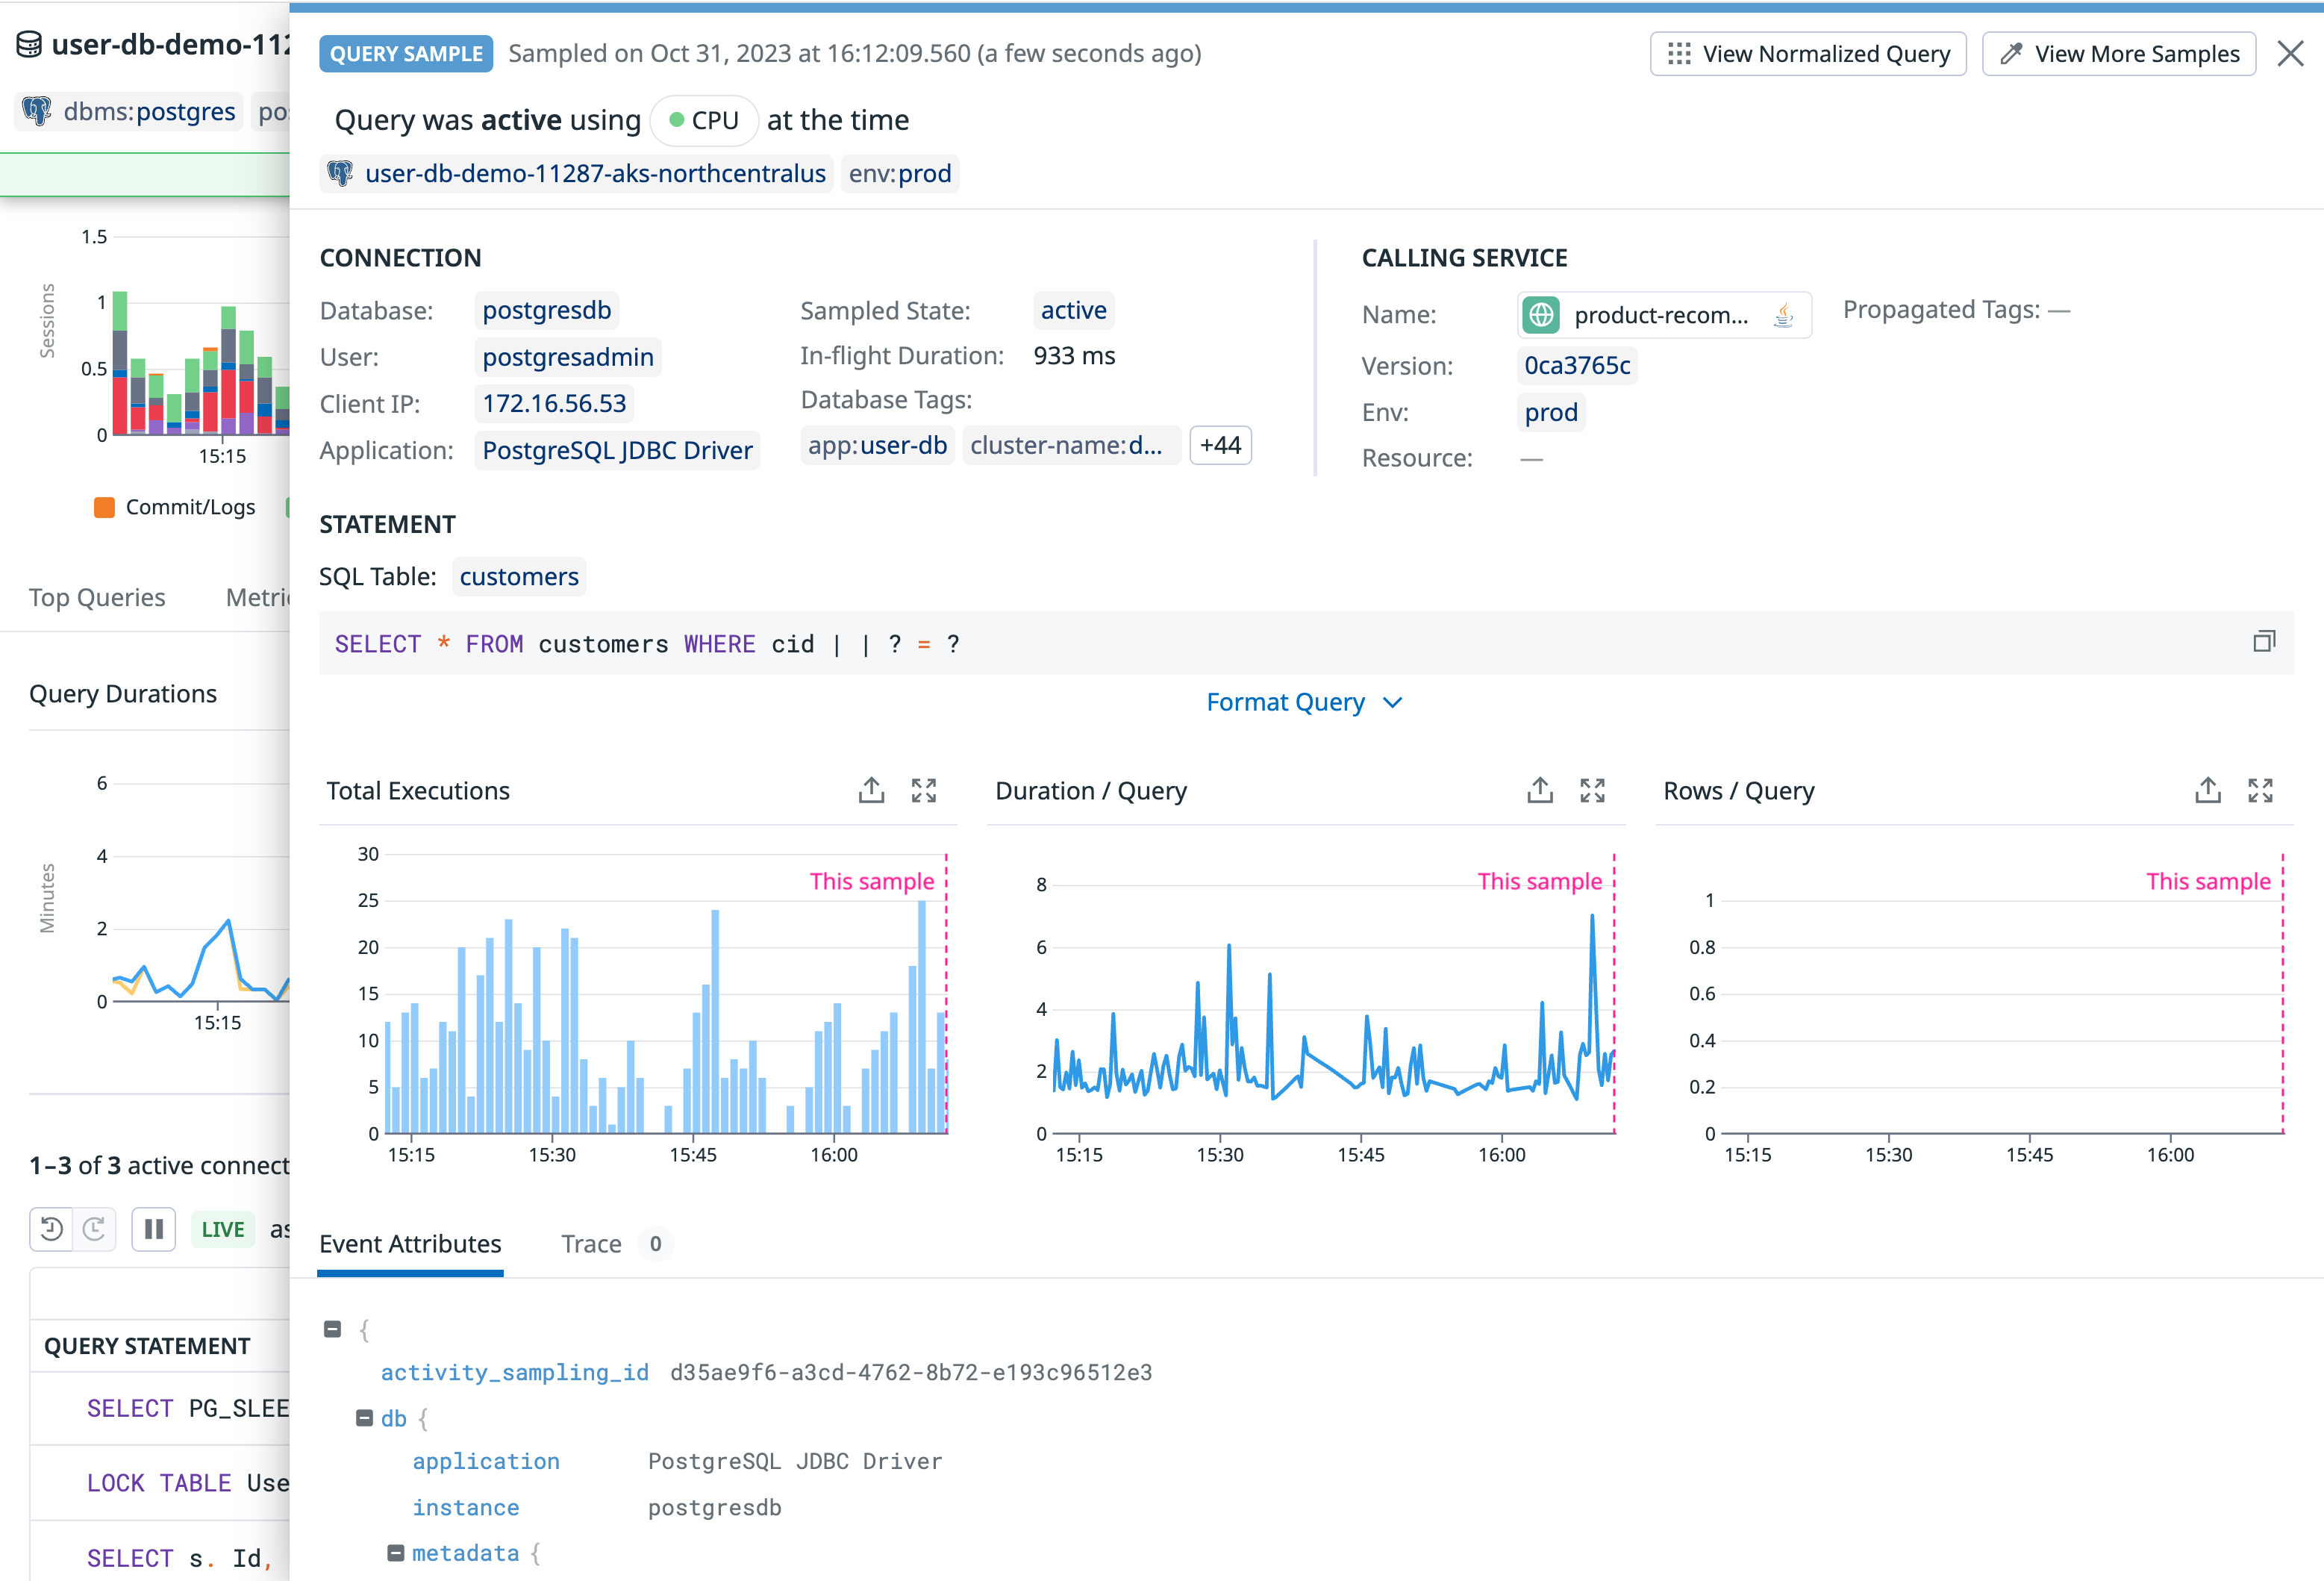Click the Commit/Logs orange legend swatch
Viewport: 2324px width, 1581px height.
pyautogui.click(x=104, y=507)
